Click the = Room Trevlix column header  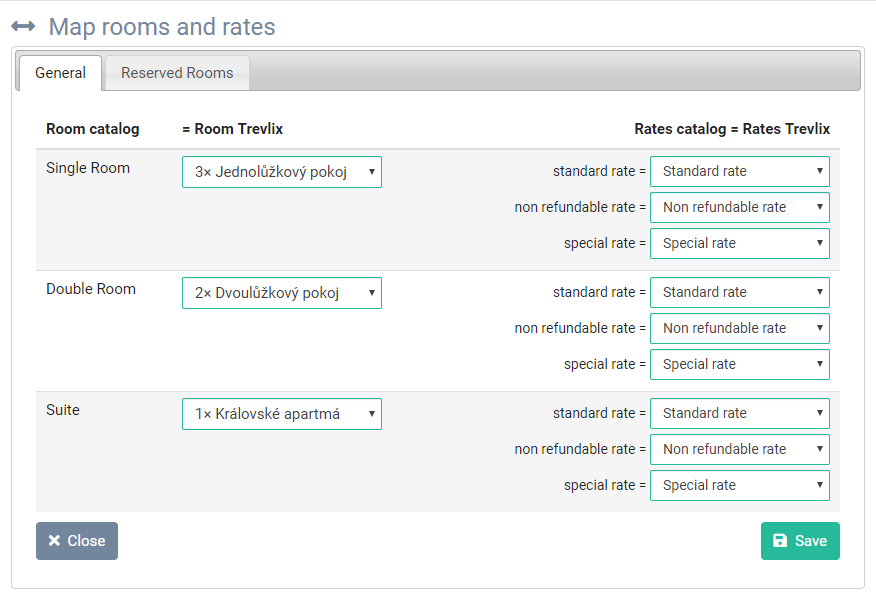232,129
